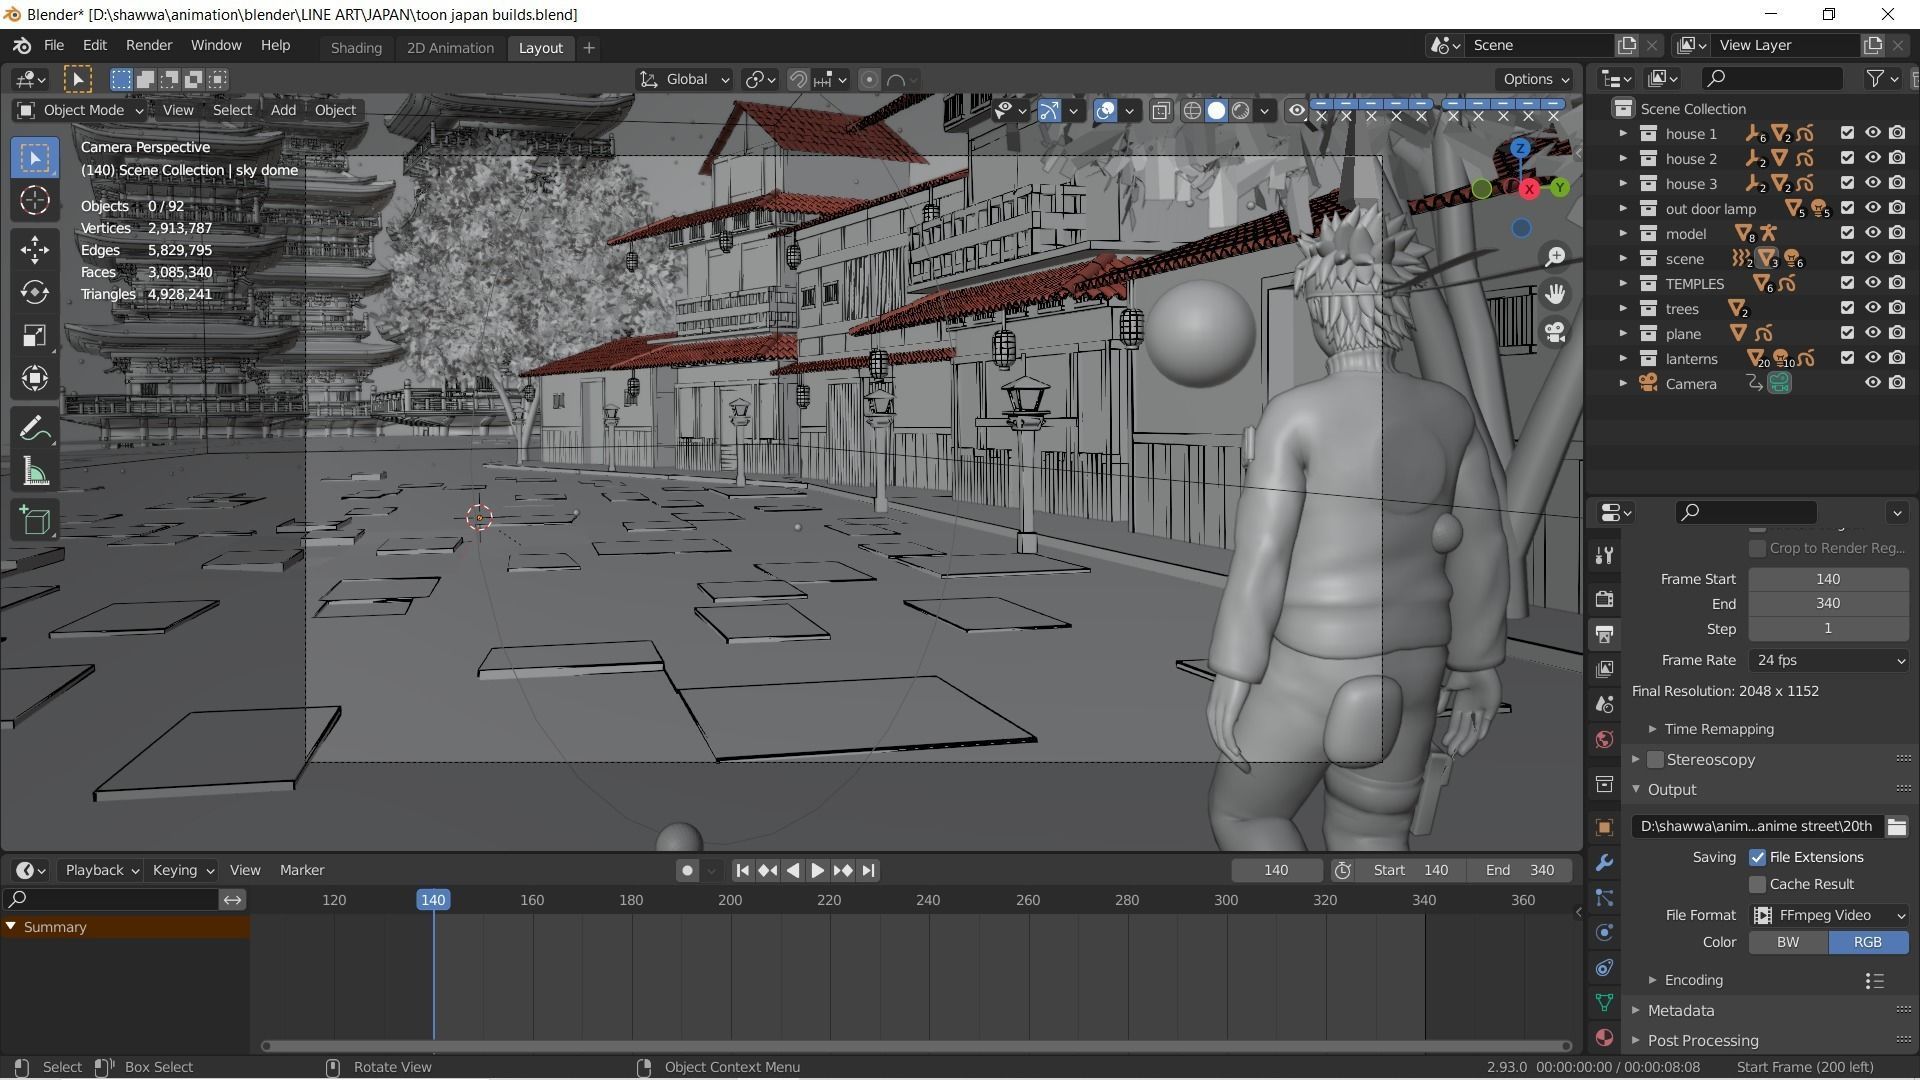Open the Global transform orientation dropdown
Screen dimensions: 1920x1080
coord(685,79)
